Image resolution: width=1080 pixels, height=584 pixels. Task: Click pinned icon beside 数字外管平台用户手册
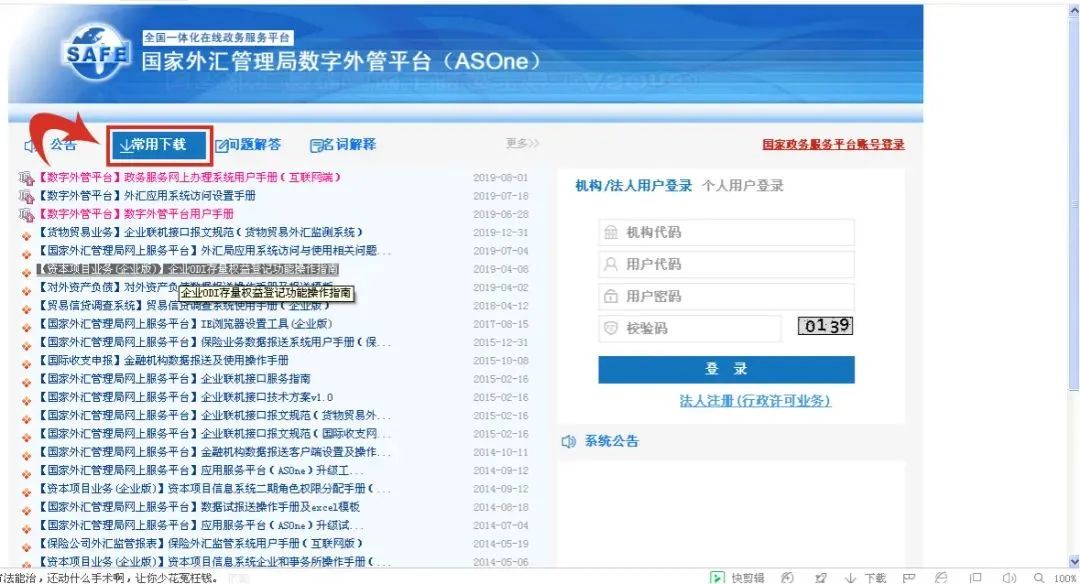click(26, 216)
